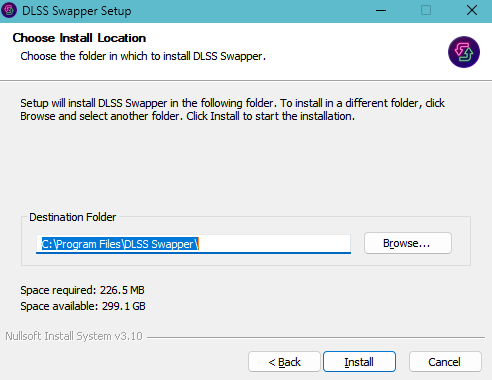492x380 pixels.
Task: Click the greyed-out maximize window icon
Action: [x=426, y=11]
